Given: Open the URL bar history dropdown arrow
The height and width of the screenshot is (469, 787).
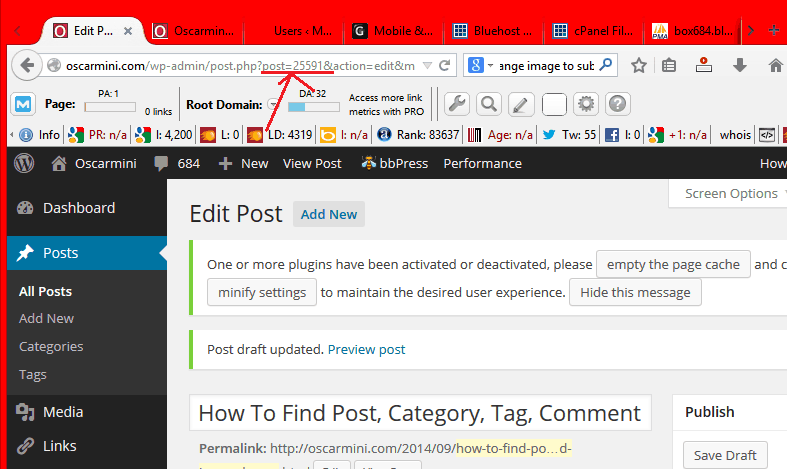Looking at the screenshot, I should click(x=427, y=66).
